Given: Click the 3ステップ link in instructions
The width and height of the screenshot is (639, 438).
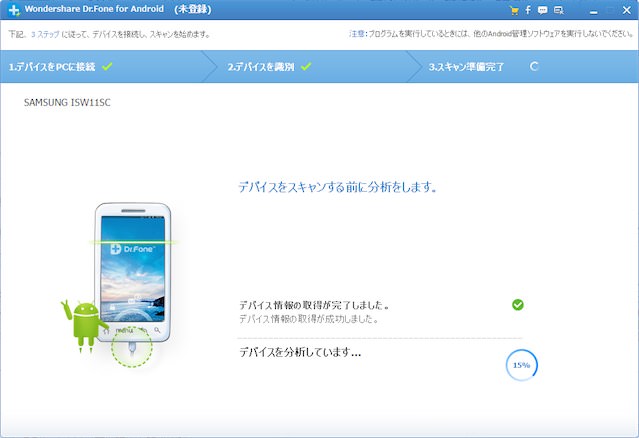Looking at the screenshot, I should [x=45, y=34].
